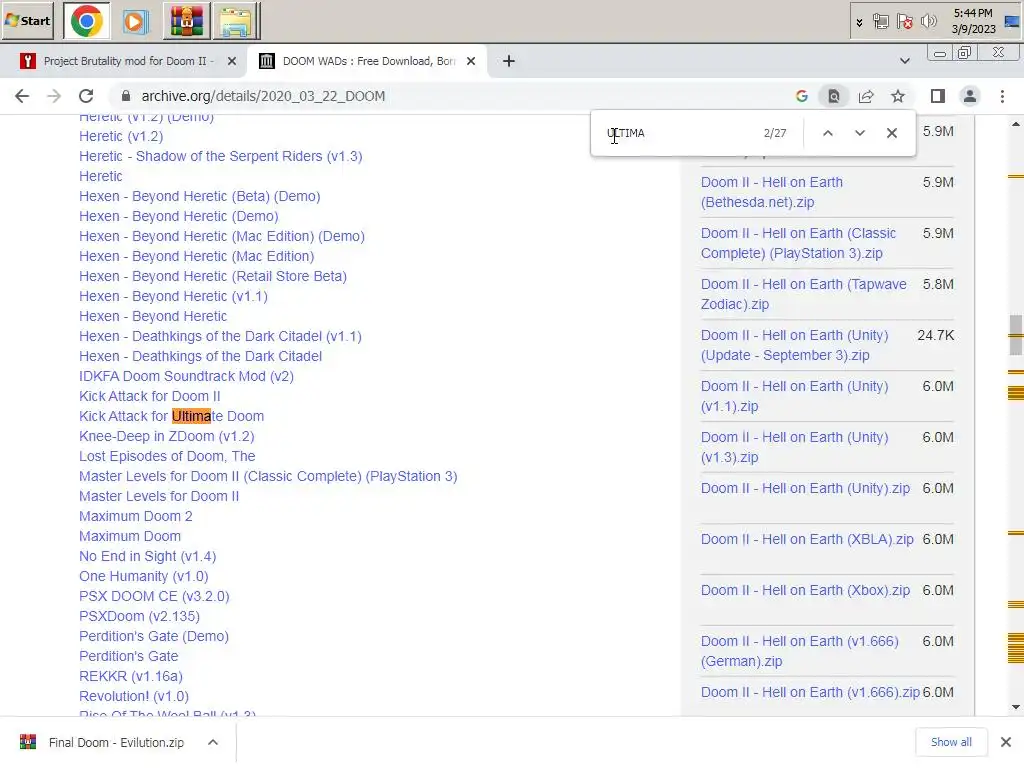Go to next find result
This screenshot has width=1024, height=768.
[x=859, y=133]
